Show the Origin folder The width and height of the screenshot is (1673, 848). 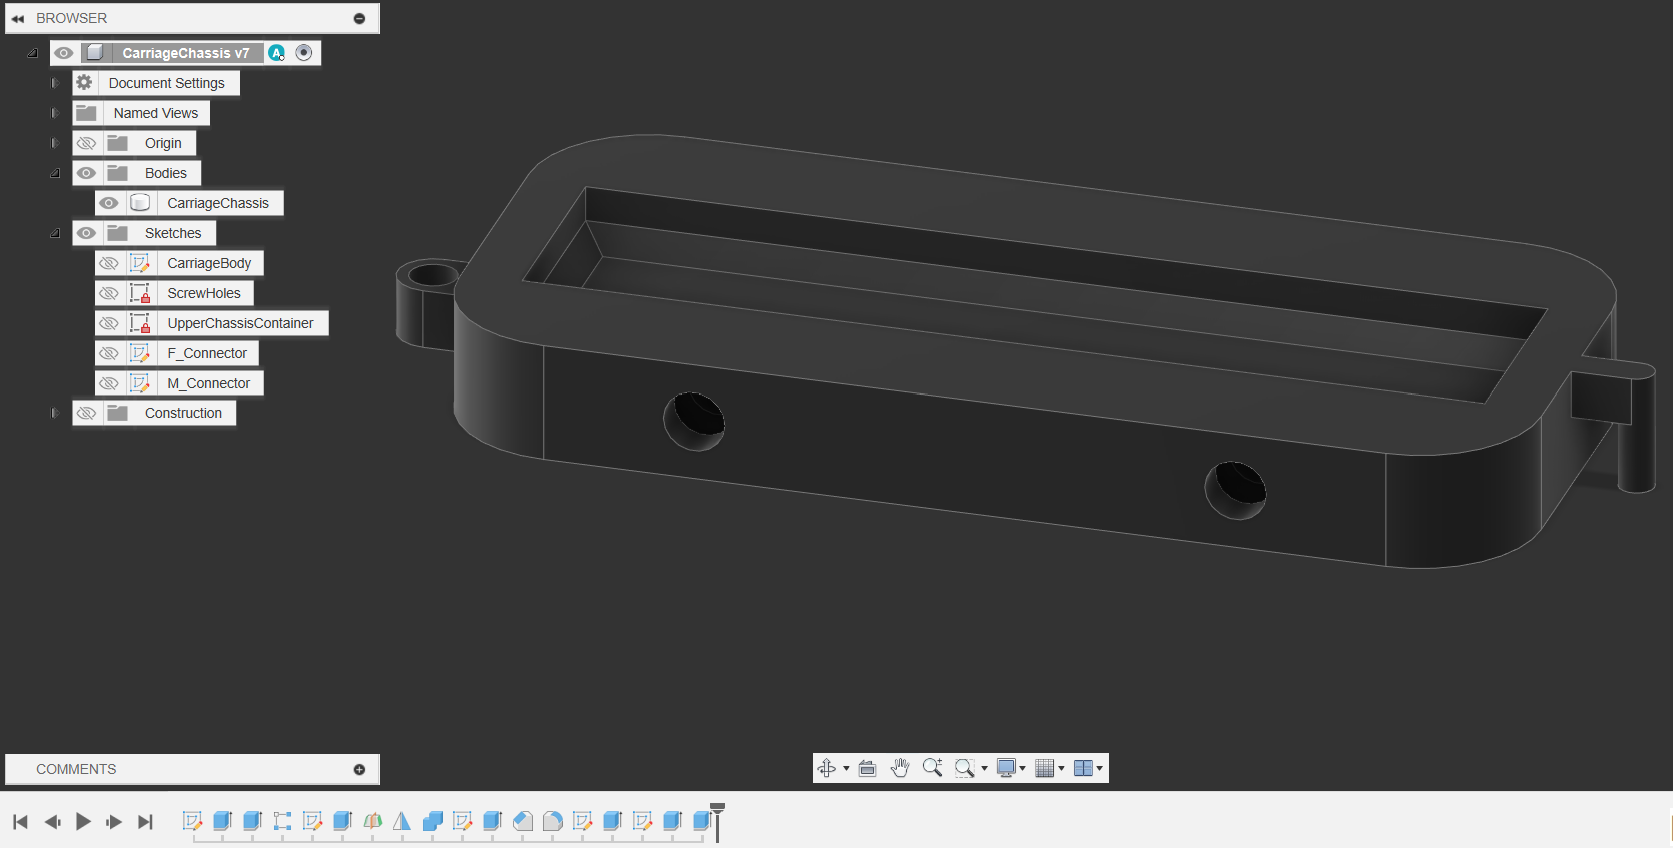pyautogui.click(x=87, y=143)
